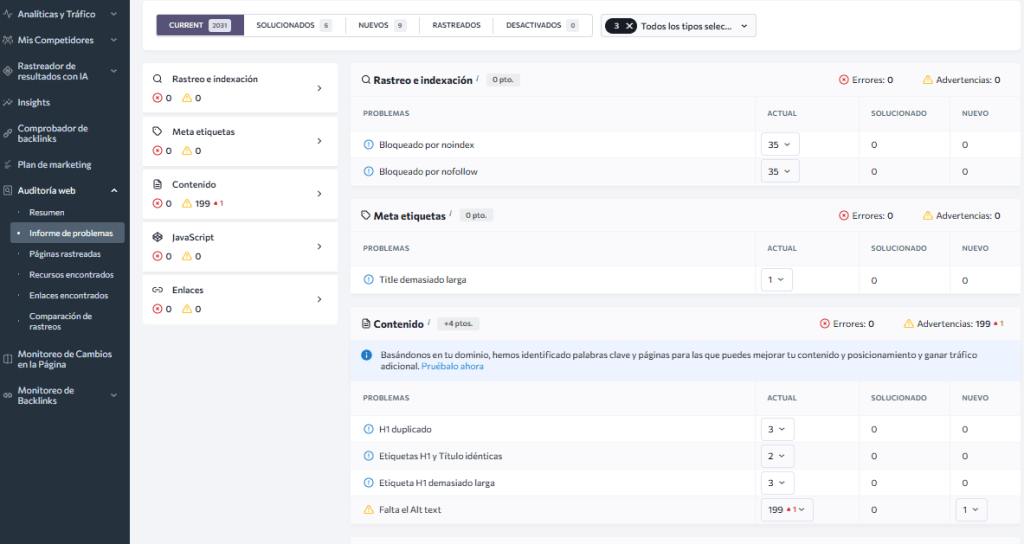Collapse the Auditoría web sidebar section
This screenshot has height=544, width=1024.
click(113, 190)
